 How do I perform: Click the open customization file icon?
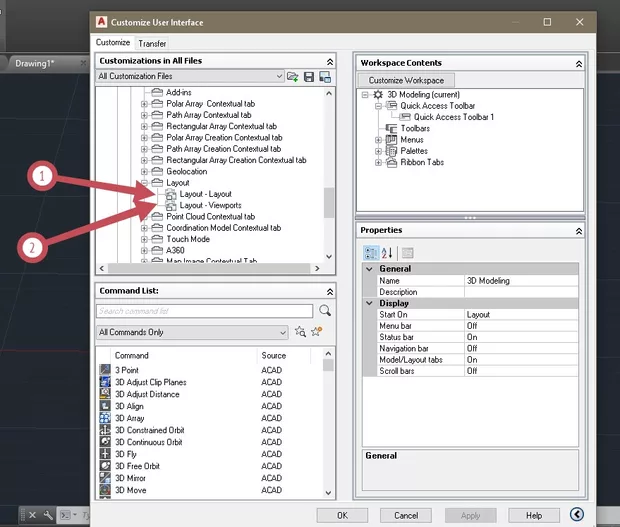coord(293,76)
